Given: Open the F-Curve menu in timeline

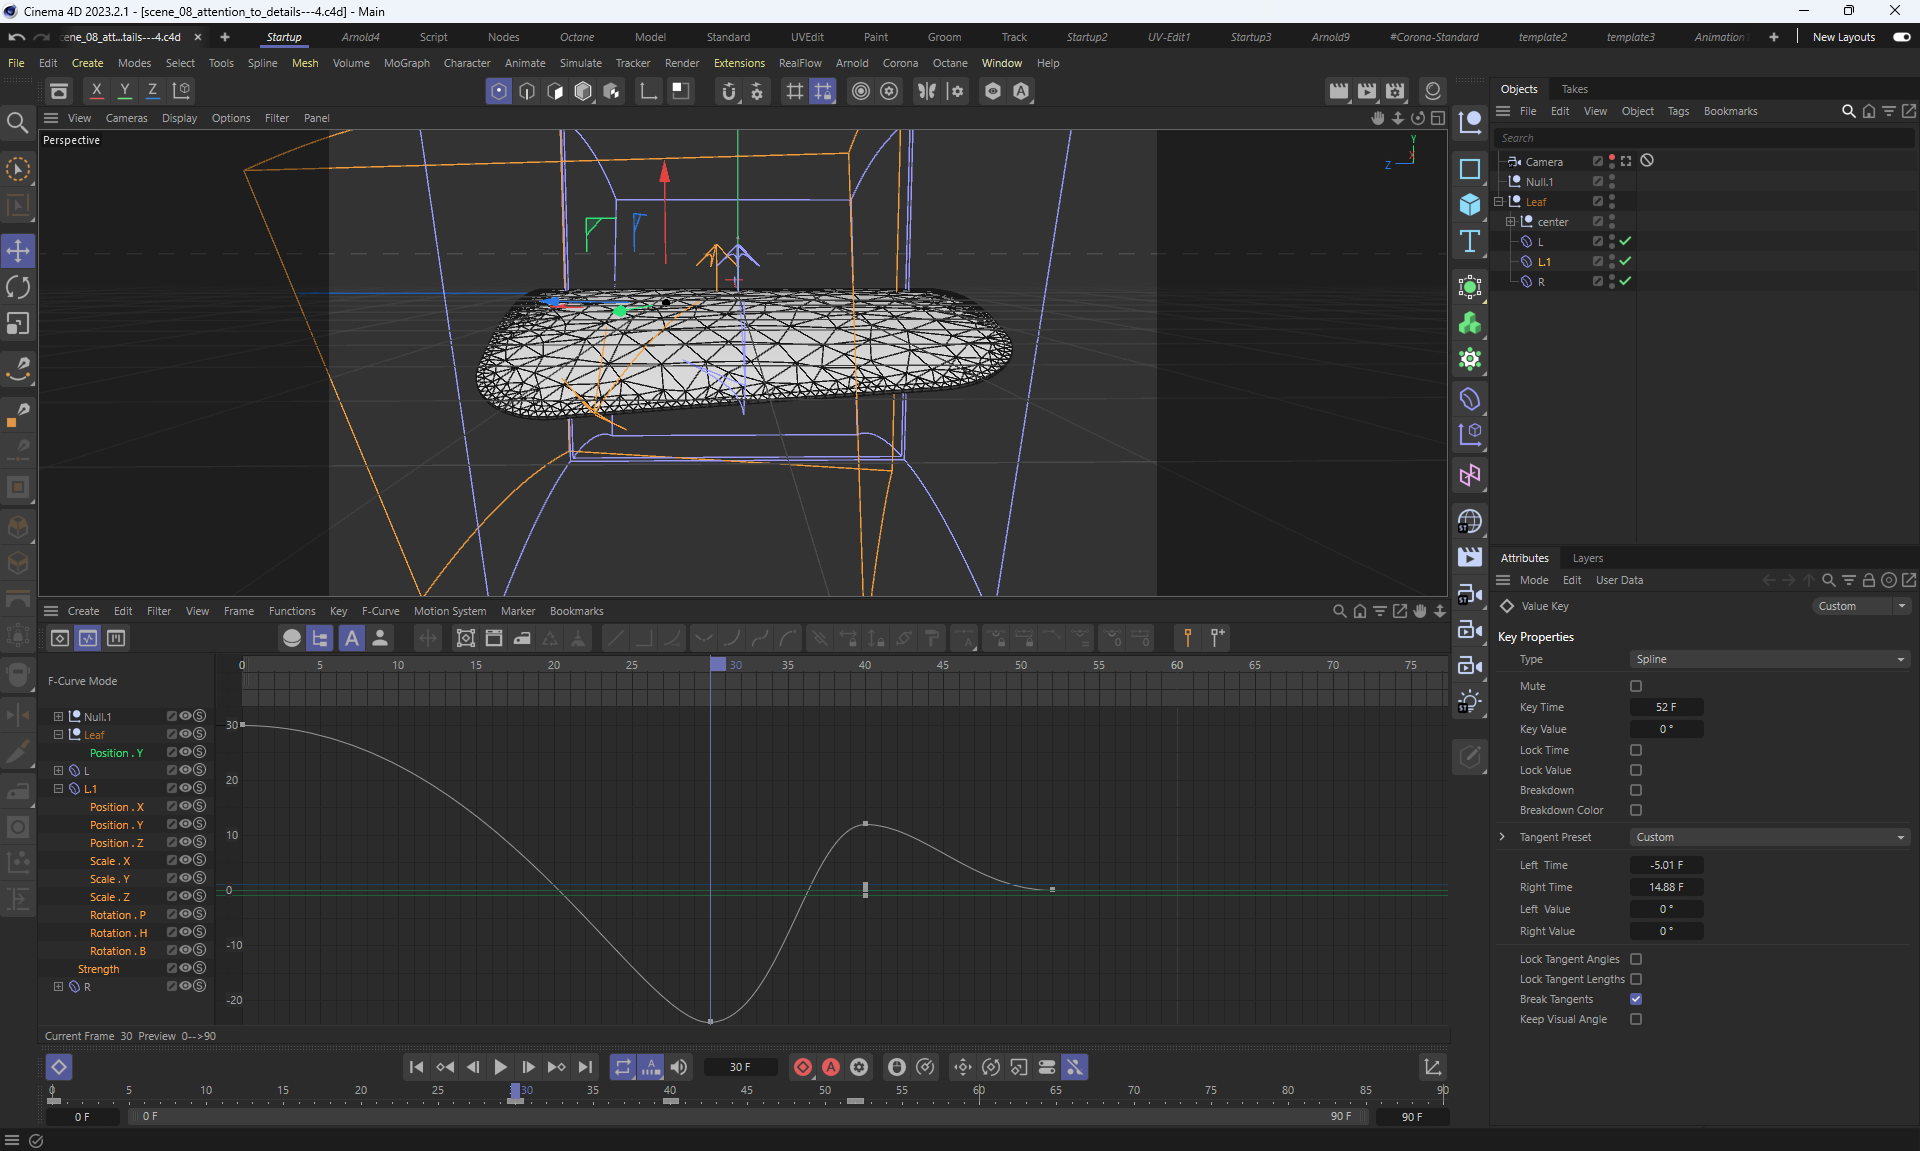Looking at the screenshot, I should click(380, 611).
